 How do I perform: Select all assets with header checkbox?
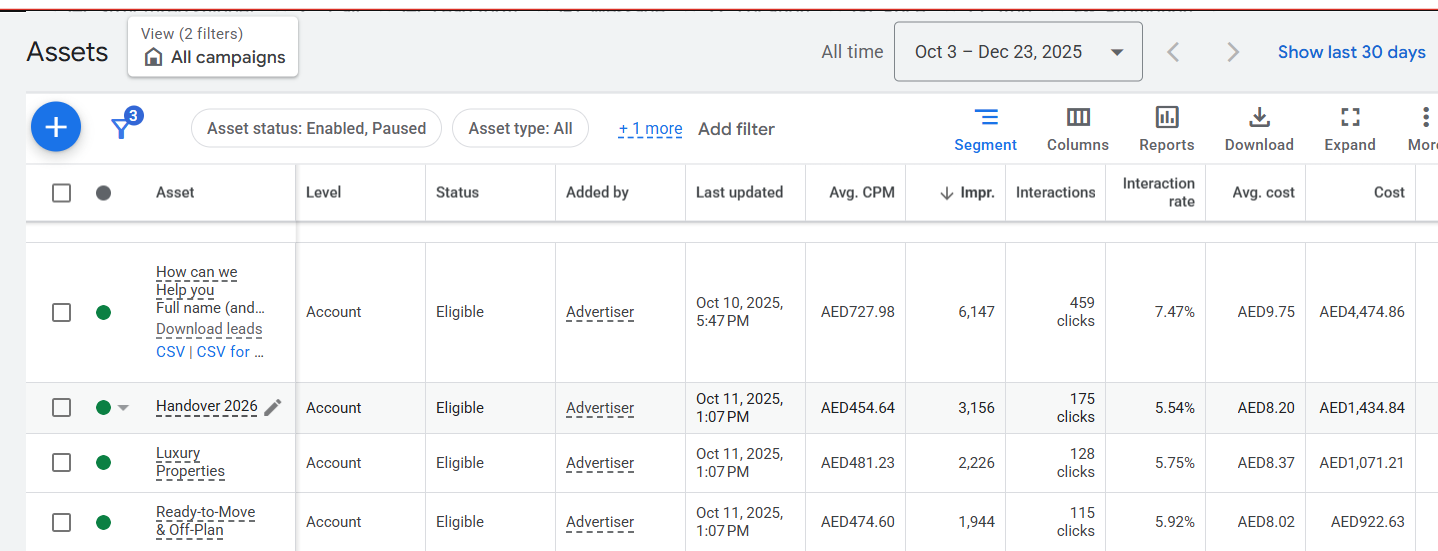click(x=62, y=193)
